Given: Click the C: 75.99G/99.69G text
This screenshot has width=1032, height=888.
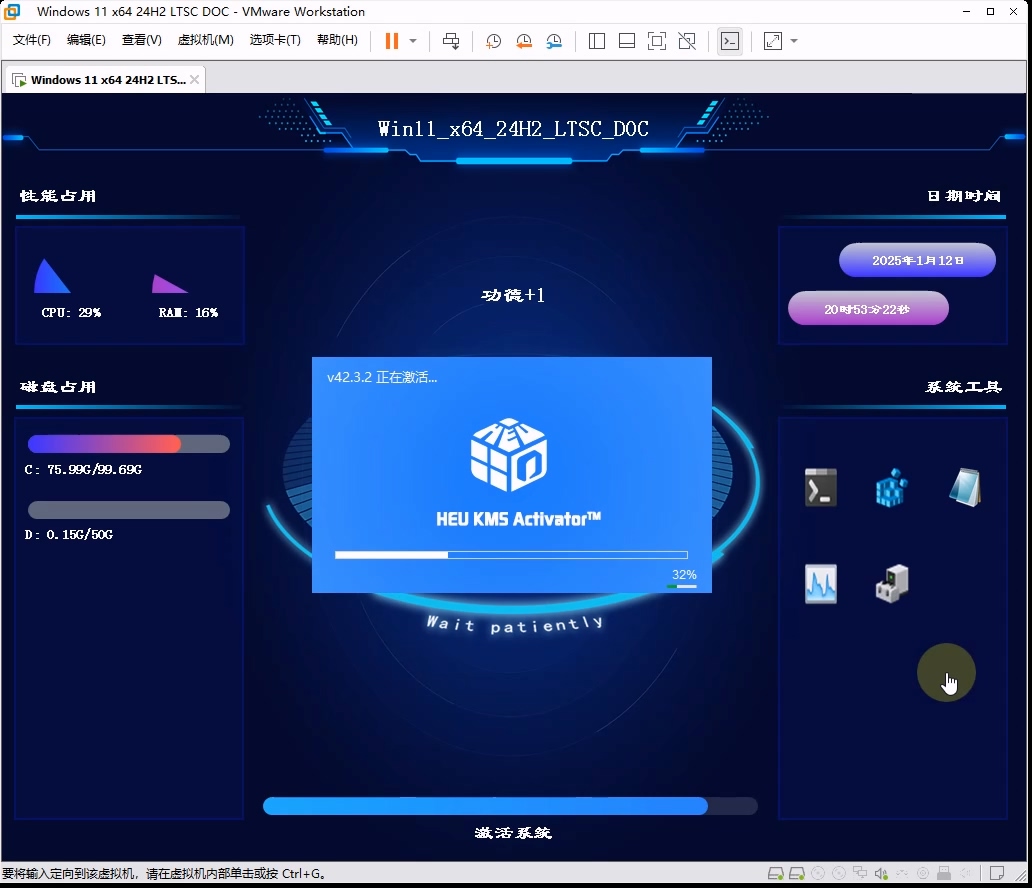Looking at the screenshot, I should [83, 469].
